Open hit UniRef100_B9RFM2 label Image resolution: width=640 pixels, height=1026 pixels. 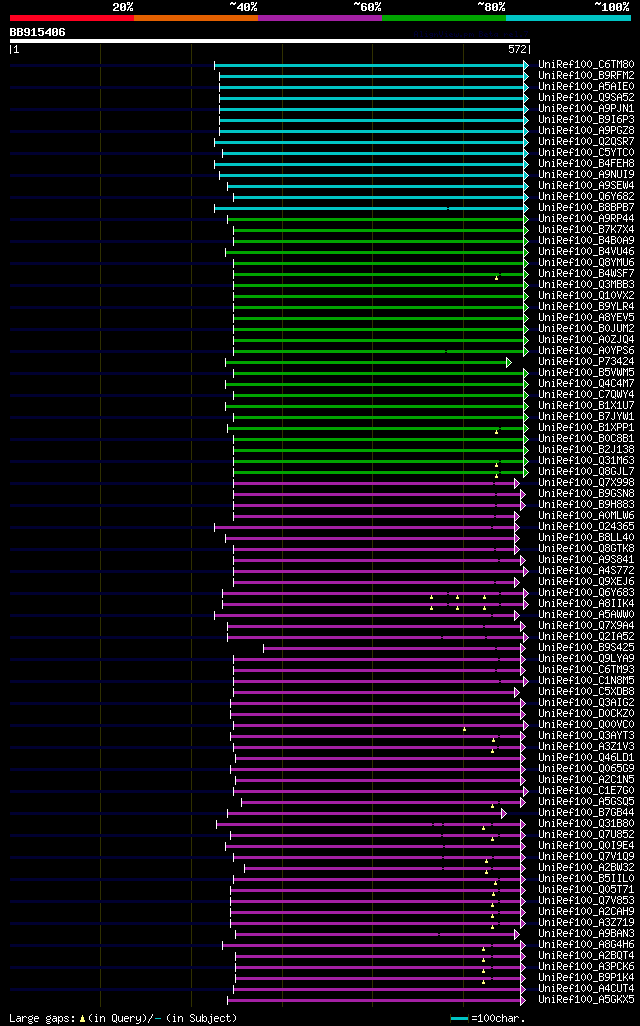[x=586, y=76]
